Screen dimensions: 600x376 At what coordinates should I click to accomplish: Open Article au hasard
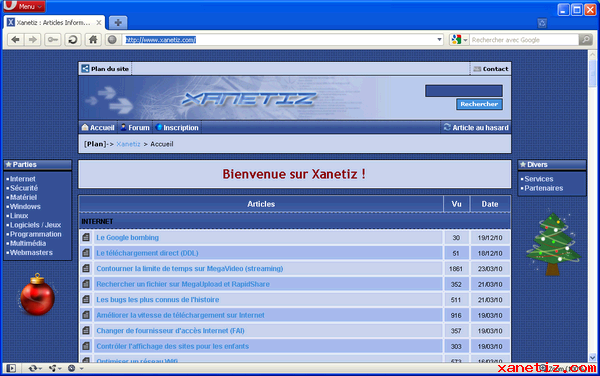pyautogui.click(x=476, y=128)
